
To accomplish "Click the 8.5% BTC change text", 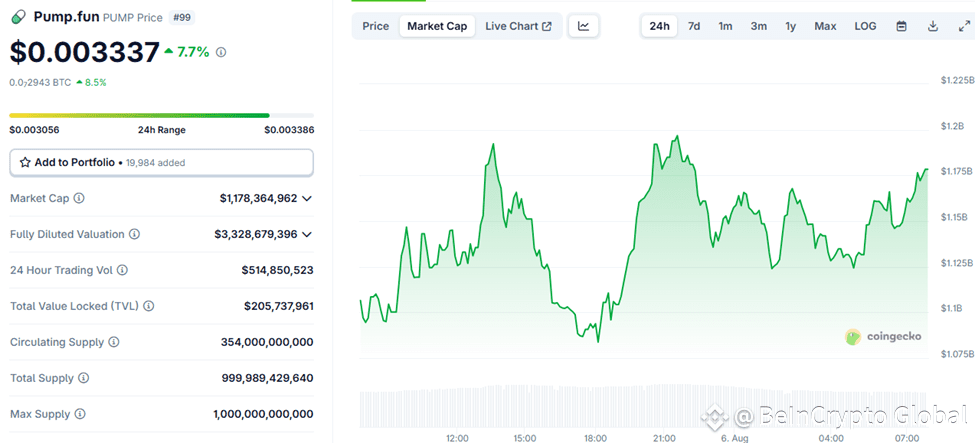I will (91, 82).
